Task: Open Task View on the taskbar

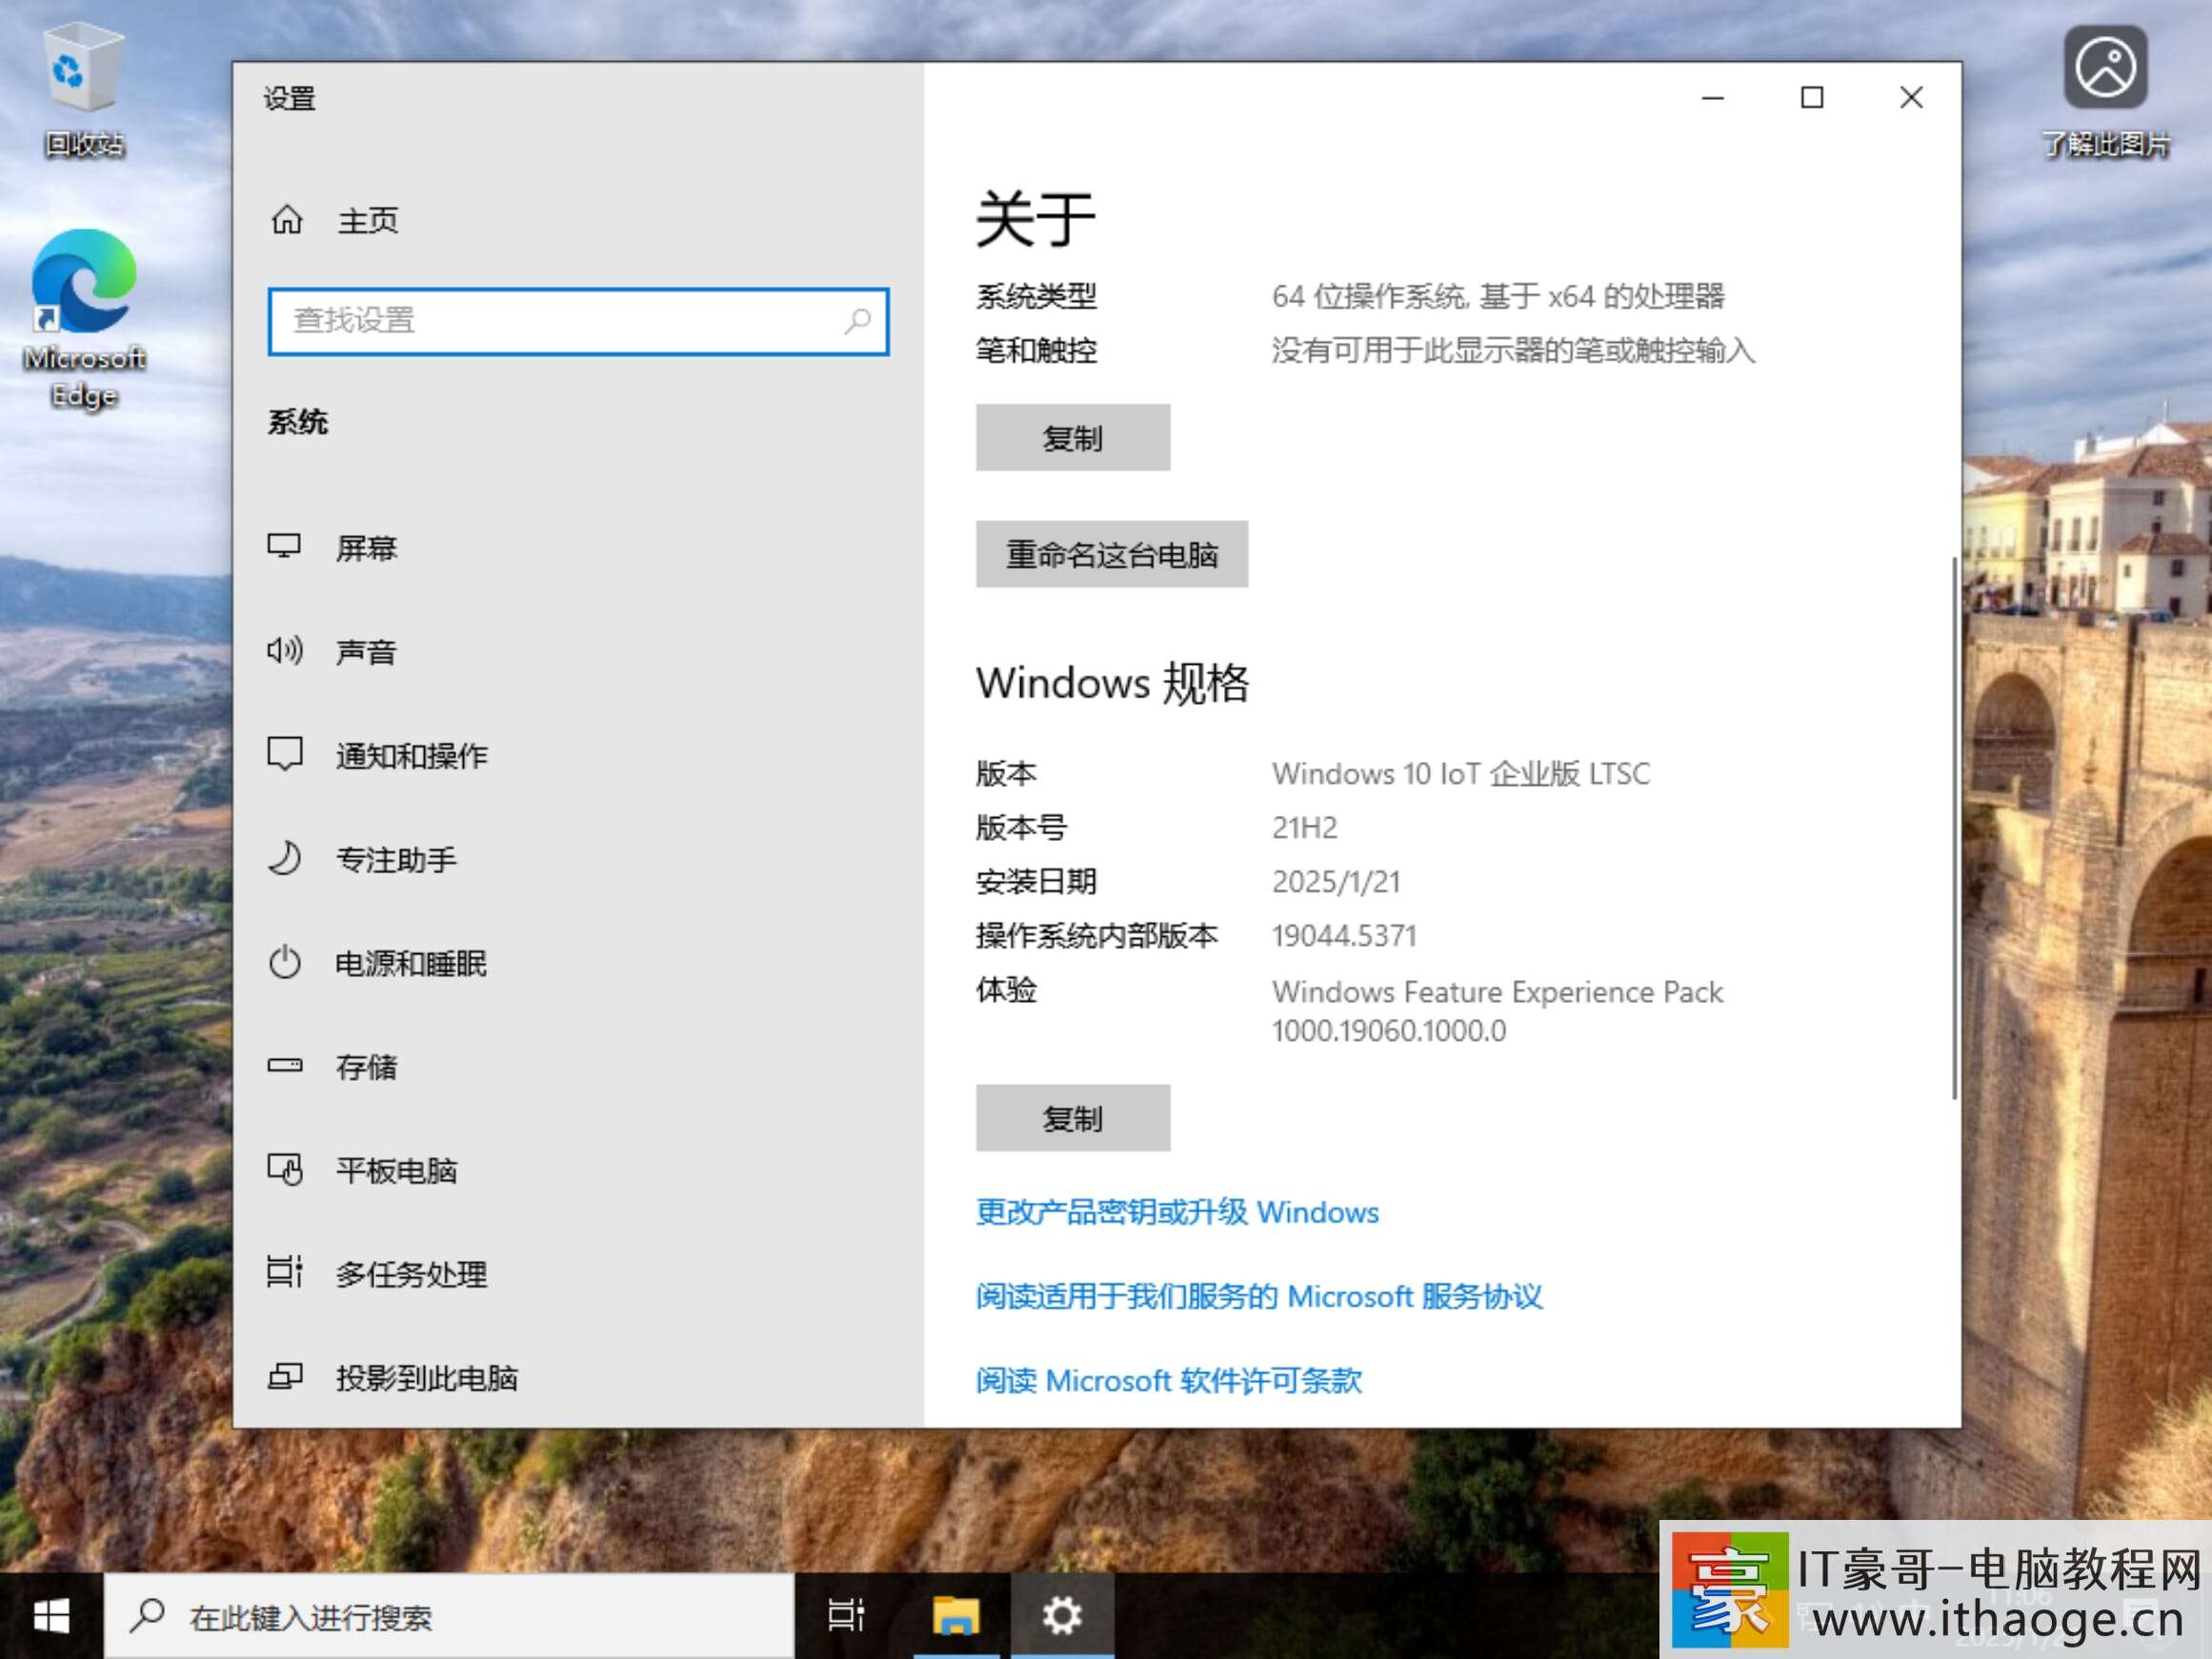Action: coord(846,1616)
